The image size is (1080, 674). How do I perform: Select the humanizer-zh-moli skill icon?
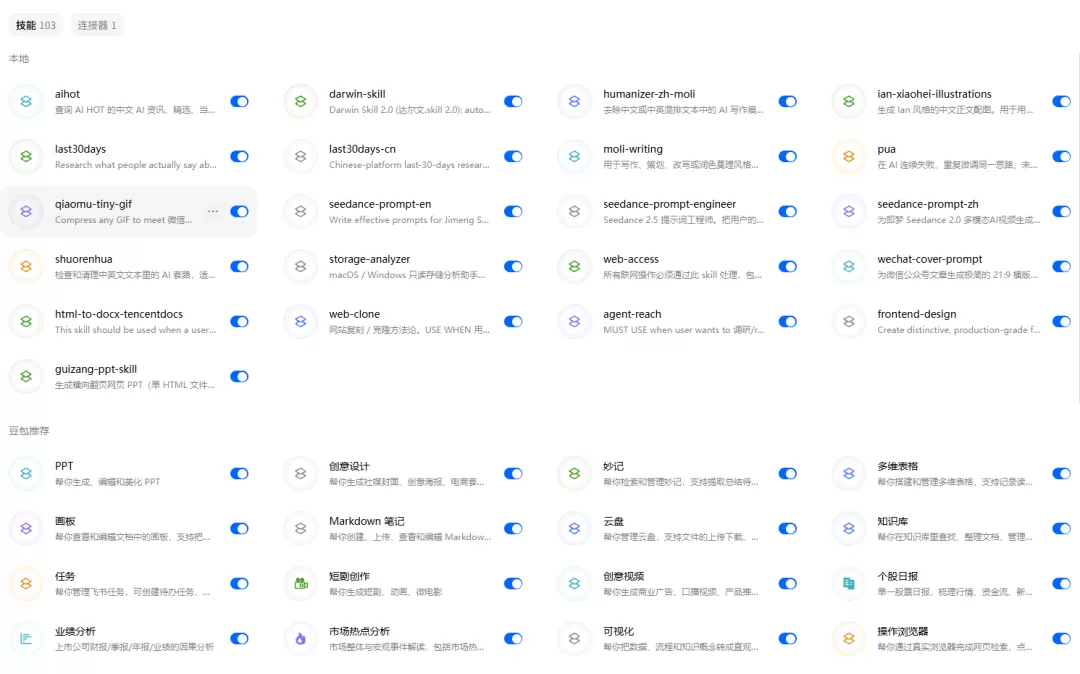point(574,101)
